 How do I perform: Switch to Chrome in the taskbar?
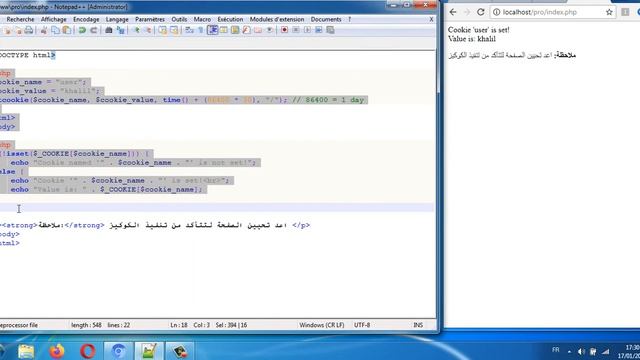(x=118, y=351)
